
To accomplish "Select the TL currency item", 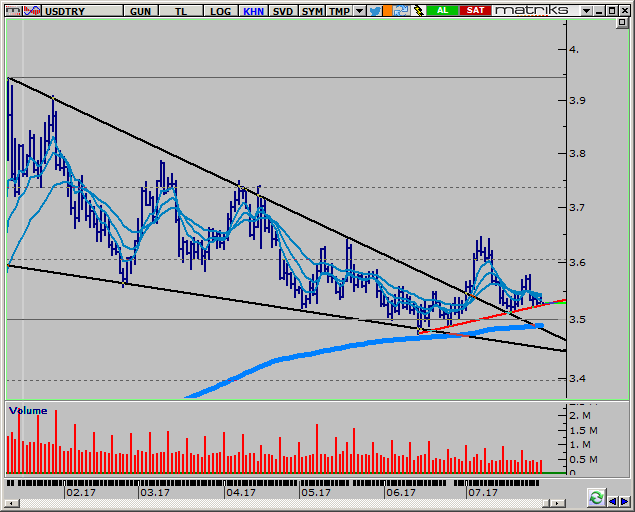I will tap(180, 10).
